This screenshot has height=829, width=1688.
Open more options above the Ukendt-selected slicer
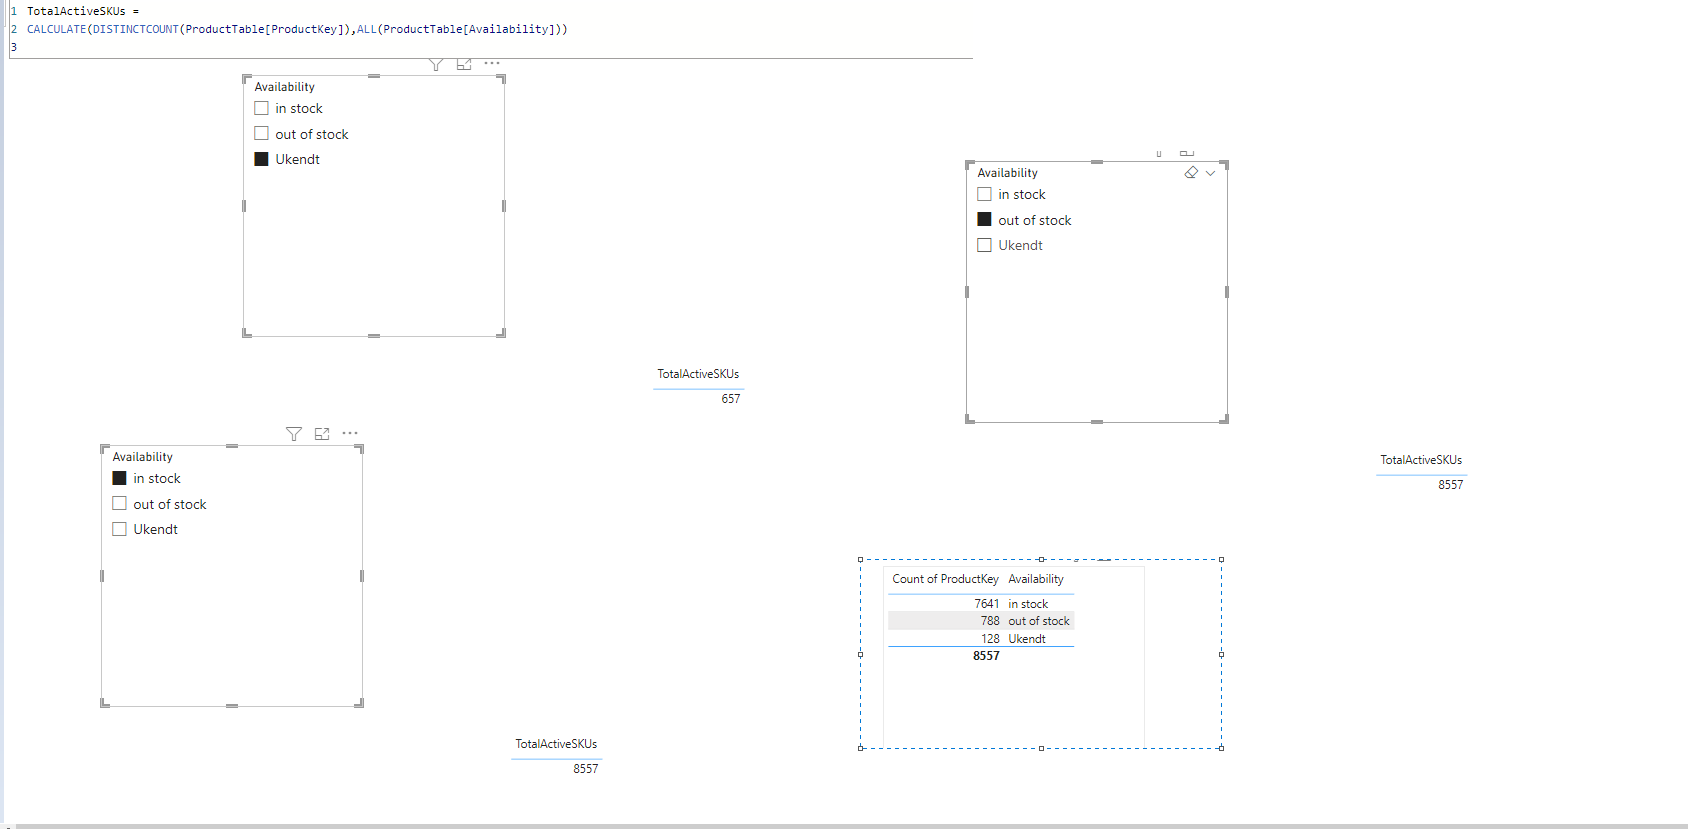pyautogui.click(x=492, y=63)
